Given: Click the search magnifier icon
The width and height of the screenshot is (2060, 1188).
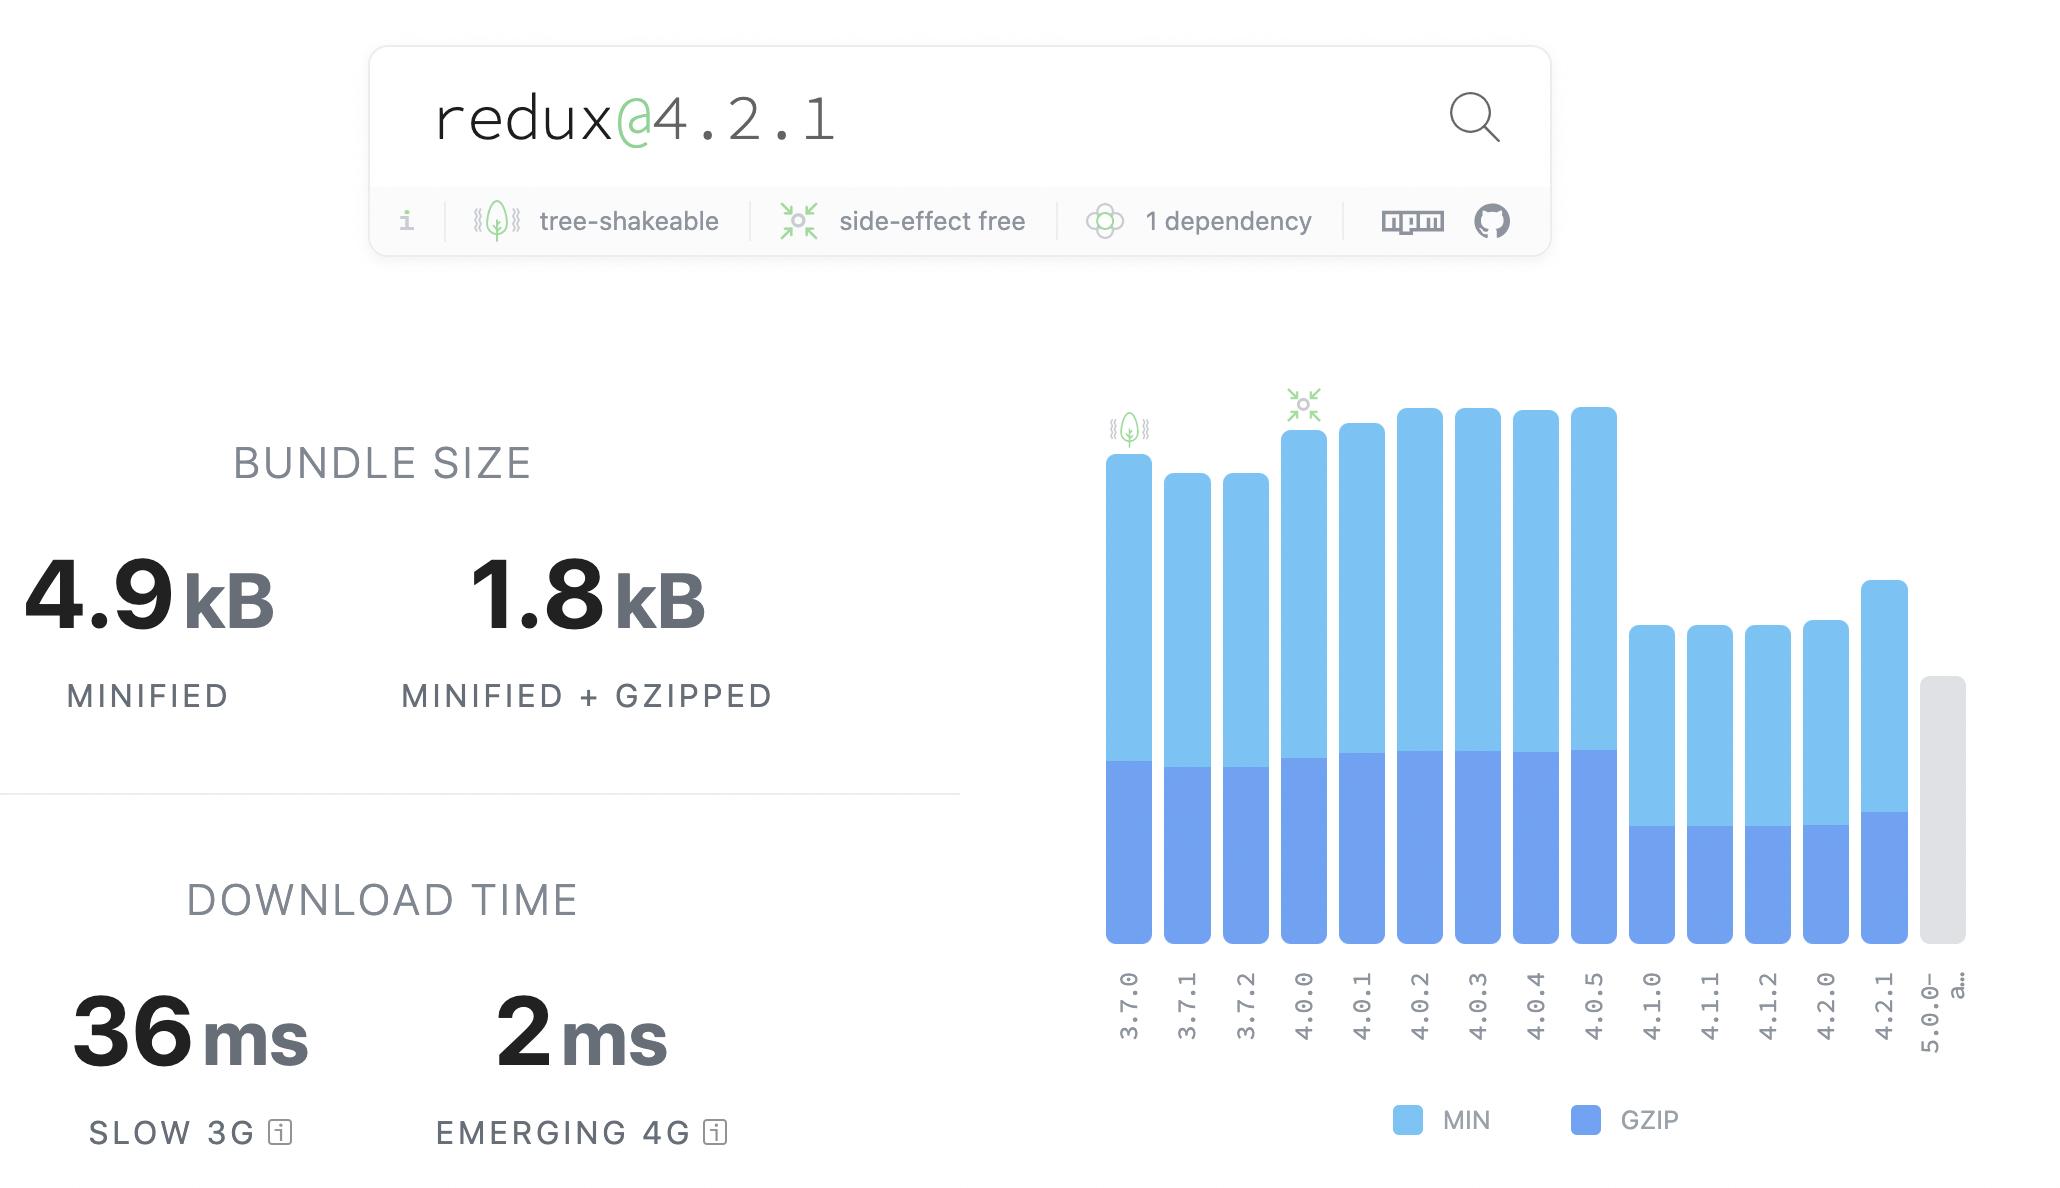Looking at the screenshot, I should click(x=1474, y=118).
